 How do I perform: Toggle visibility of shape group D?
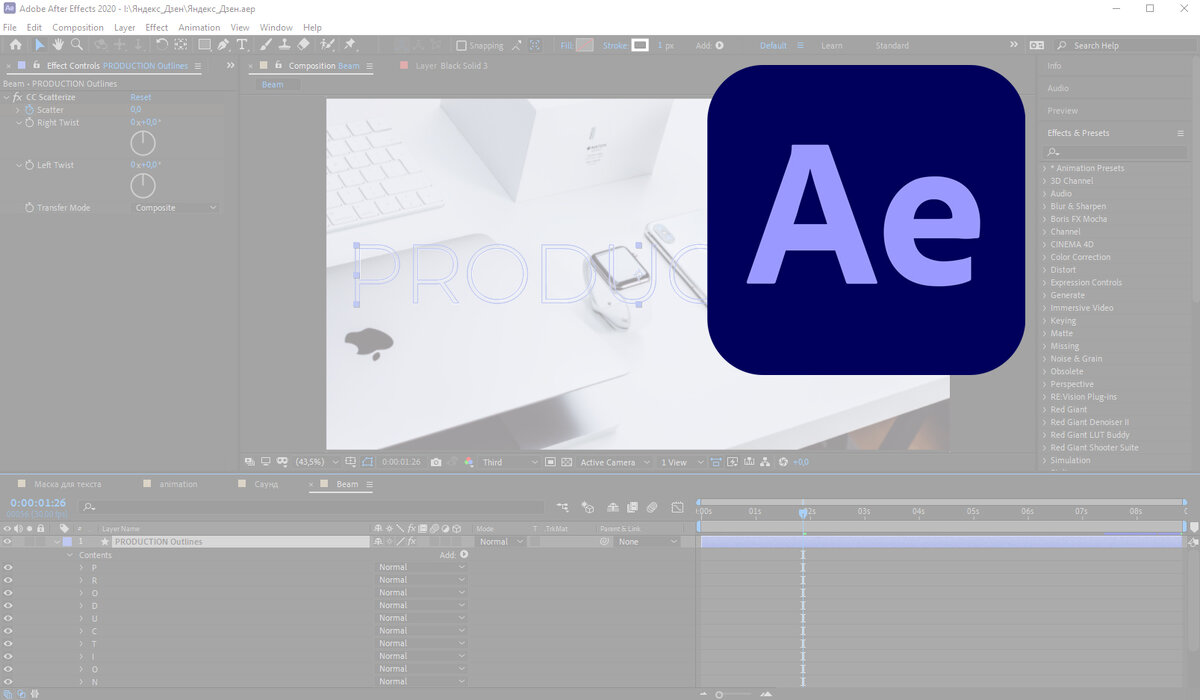point(8,605)
